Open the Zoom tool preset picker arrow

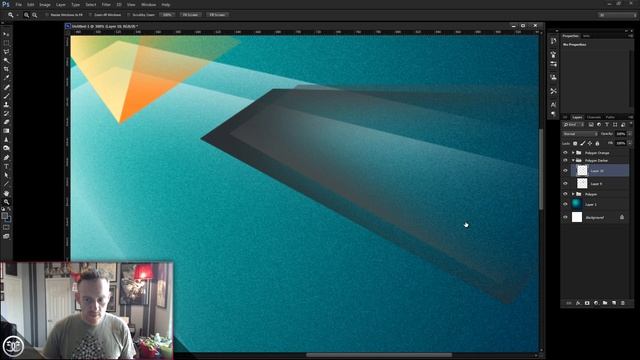click(x=17, y=15)
